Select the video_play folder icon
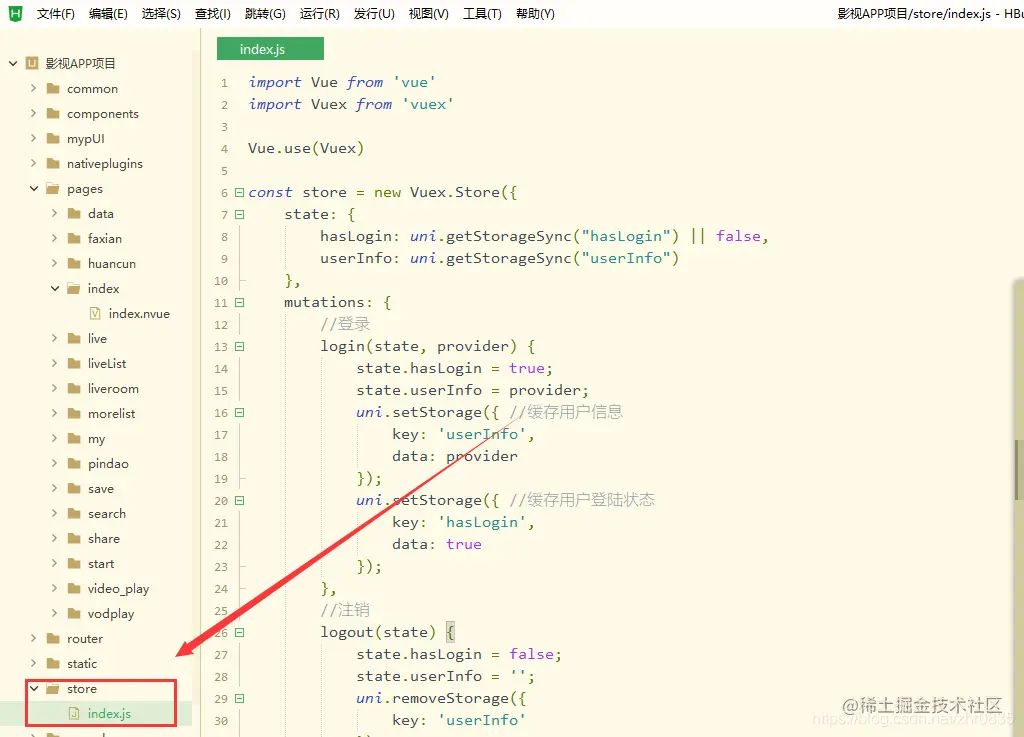1024x737 pixels. [74, 589]
